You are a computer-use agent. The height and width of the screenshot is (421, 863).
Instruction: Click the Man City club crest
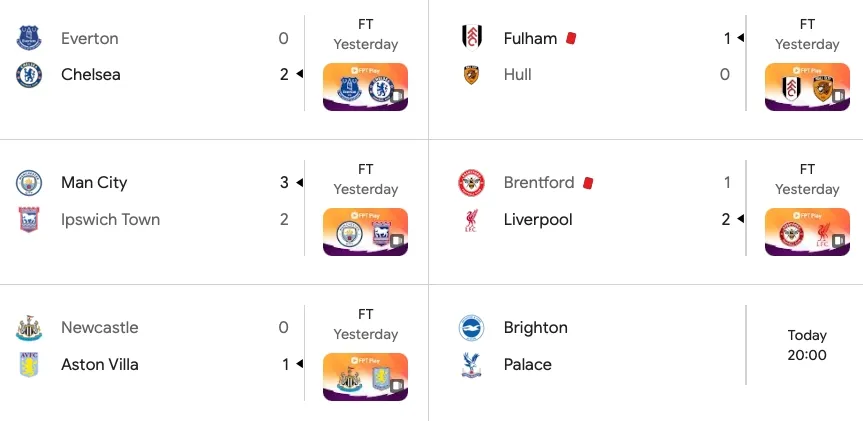29,183
